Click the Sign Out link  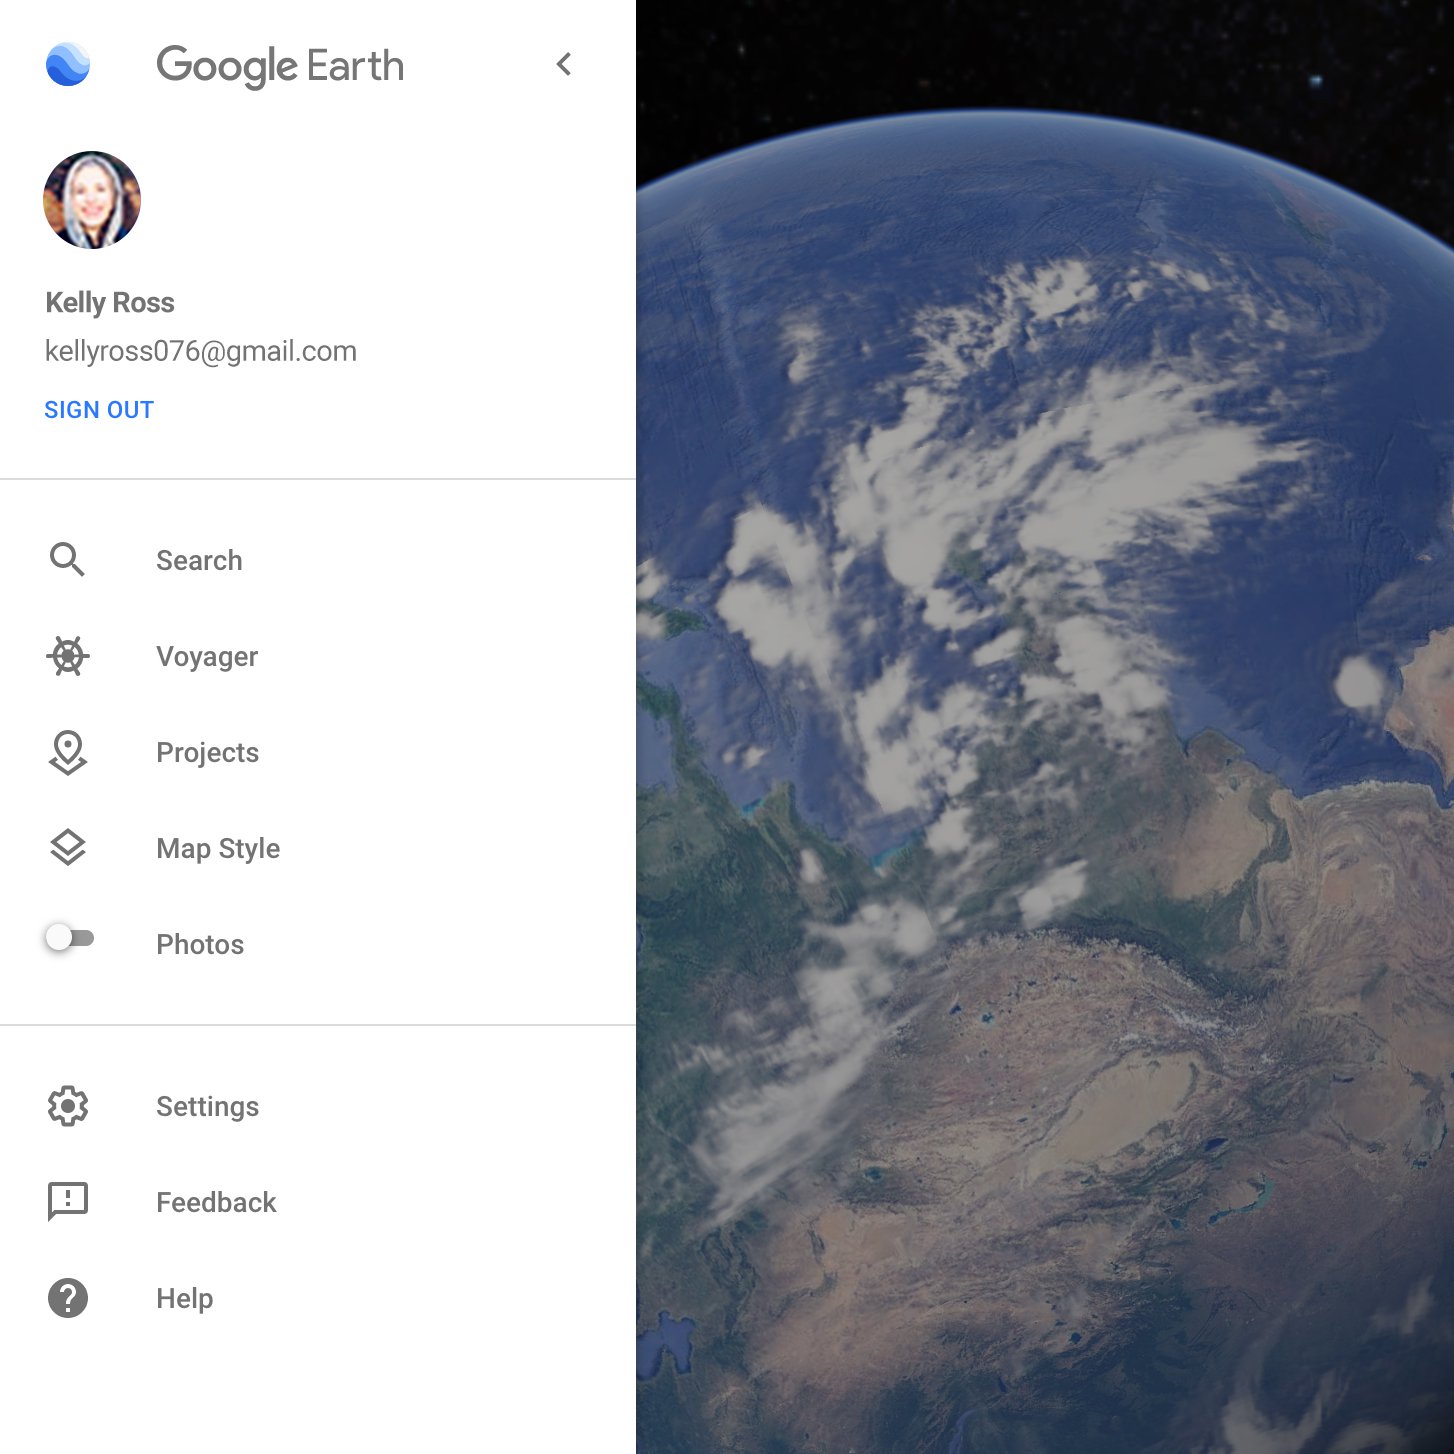[x=99, y=410]
